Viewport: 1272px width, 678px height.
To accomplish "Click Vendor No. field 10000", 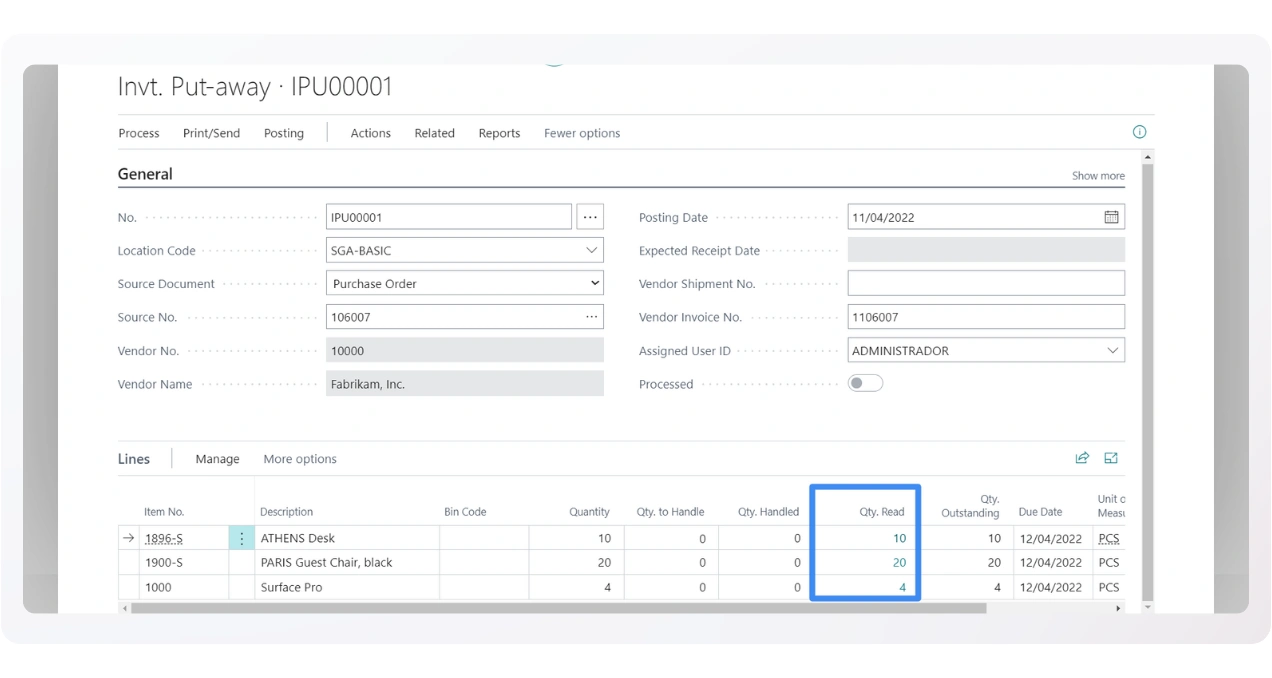I will tap(465, 350).
